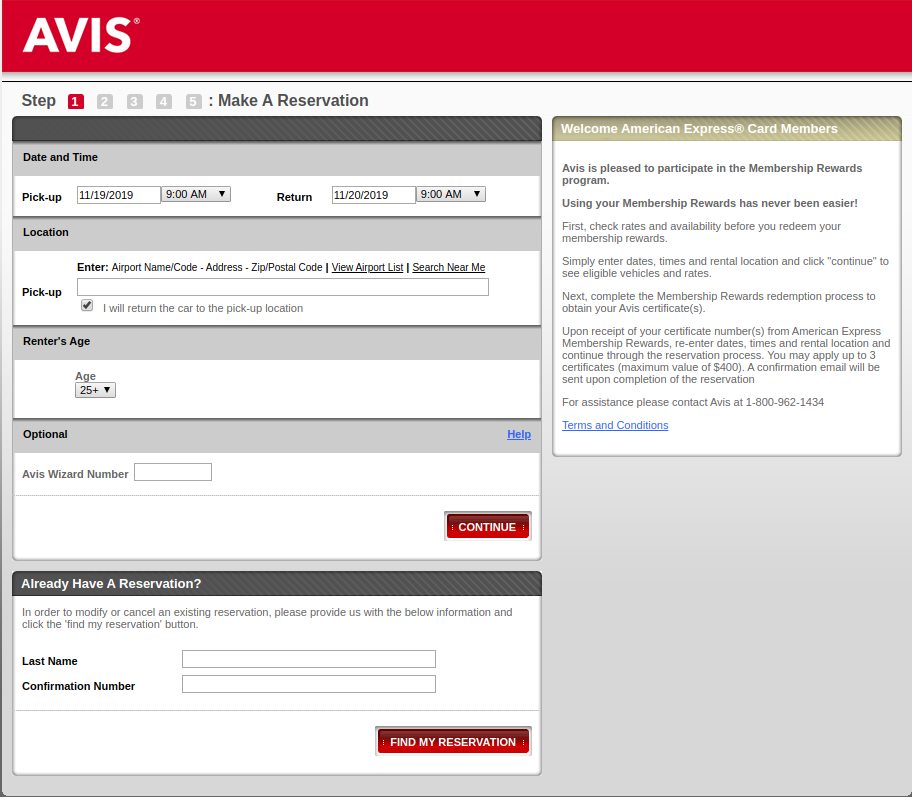Screen dimensions: 912x797
Task: Click the Avis Wizard Number field
Action: (173, 472)
